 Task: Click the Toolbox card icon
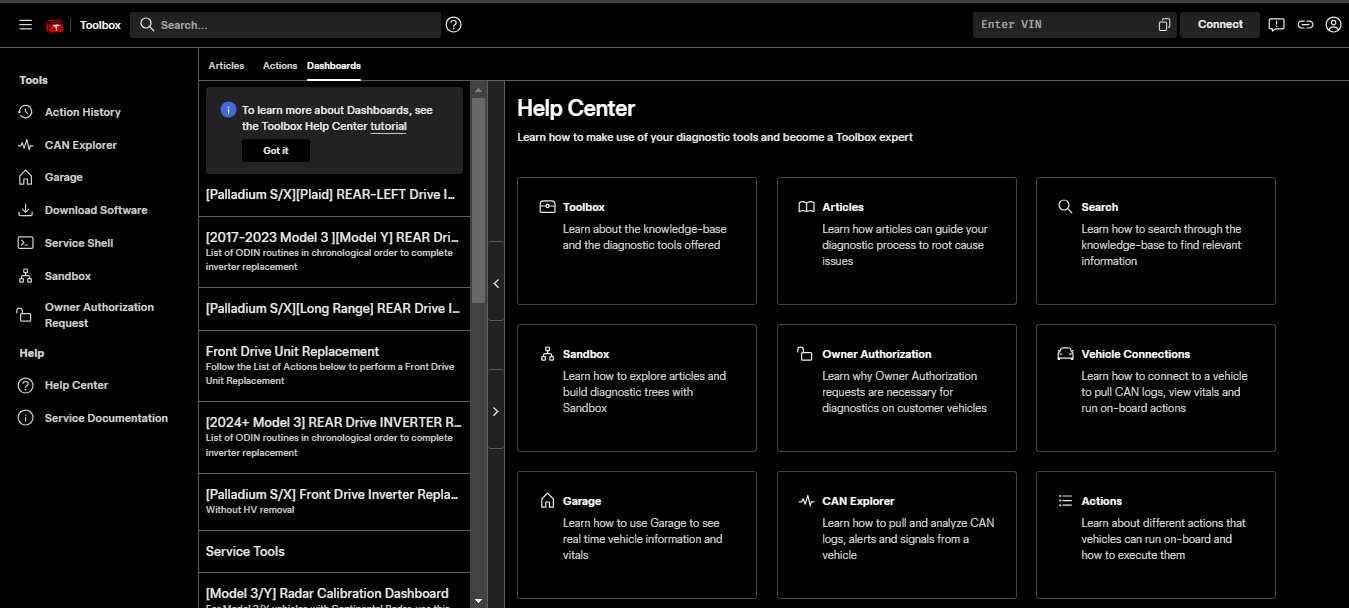547,207
